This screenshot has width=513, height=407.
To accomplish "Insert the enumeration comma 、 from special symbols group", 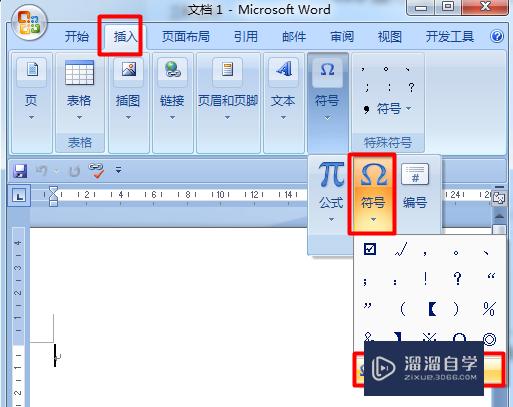I will [408, 69].
